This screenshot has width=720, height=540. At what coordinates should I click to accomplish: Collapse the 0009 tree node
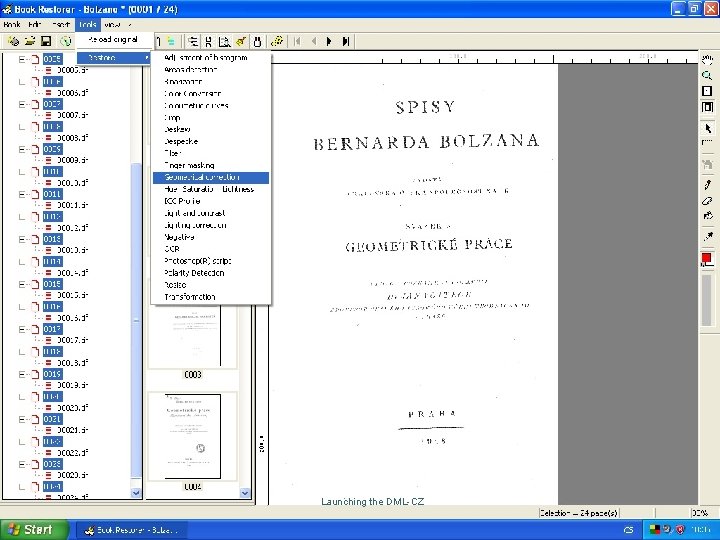click(x=22, y=149)
